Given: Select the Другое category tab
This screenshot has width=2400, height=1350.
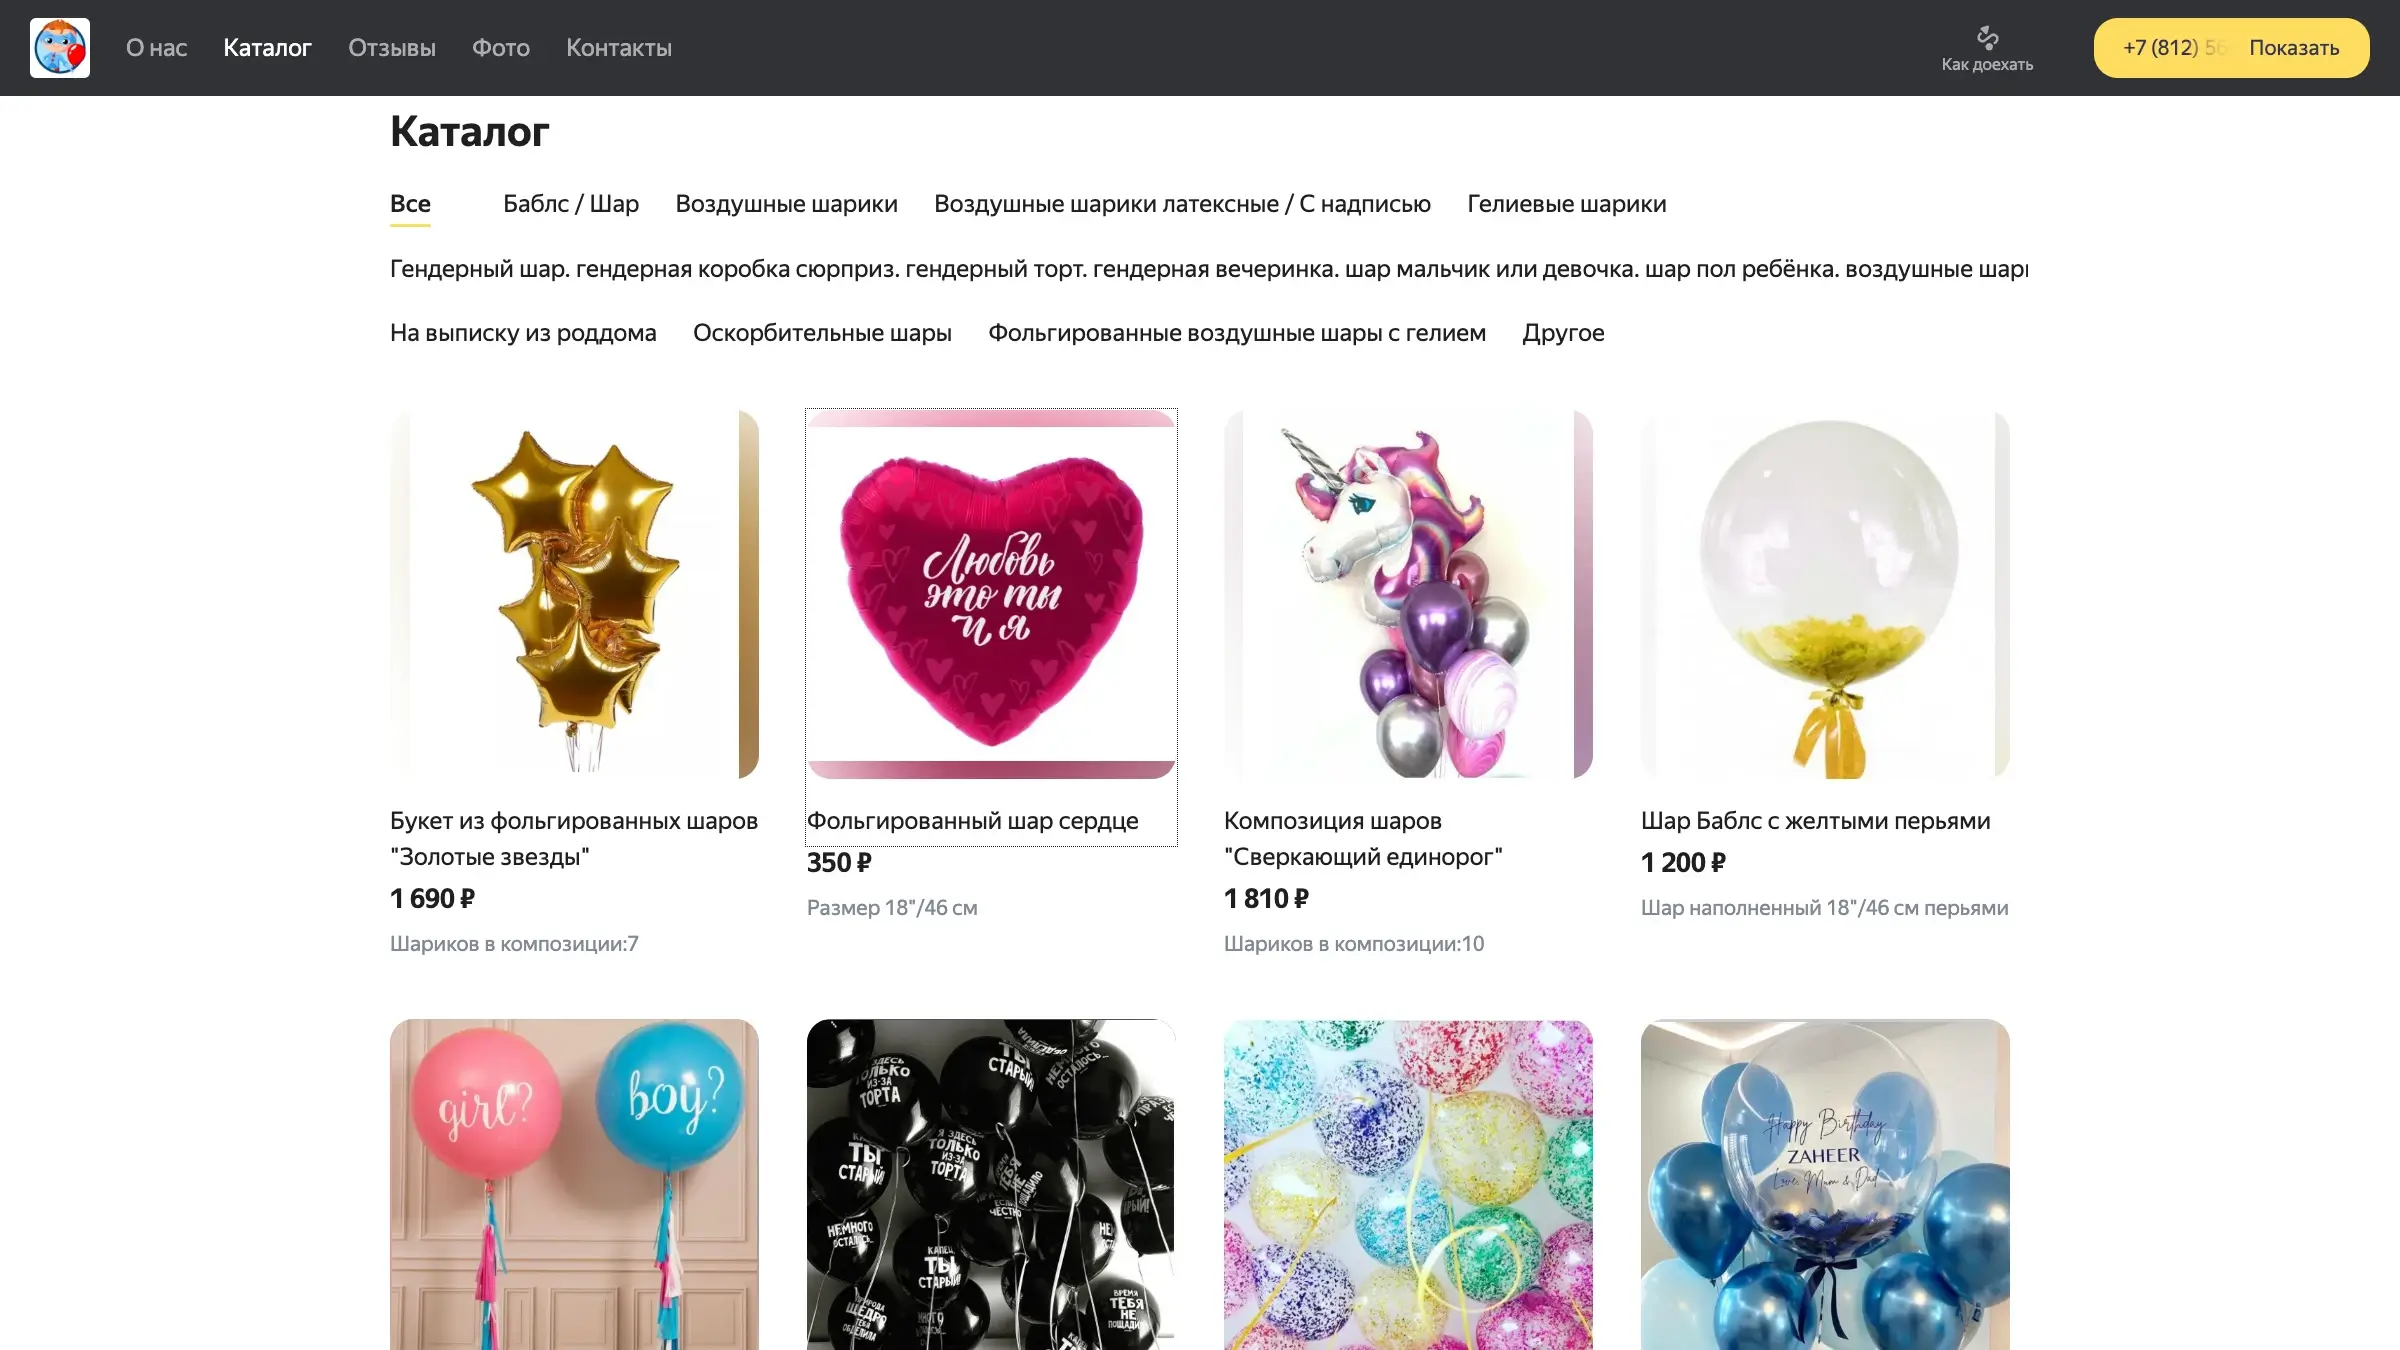Looking at the screenshot, I should click(1563, 333).
